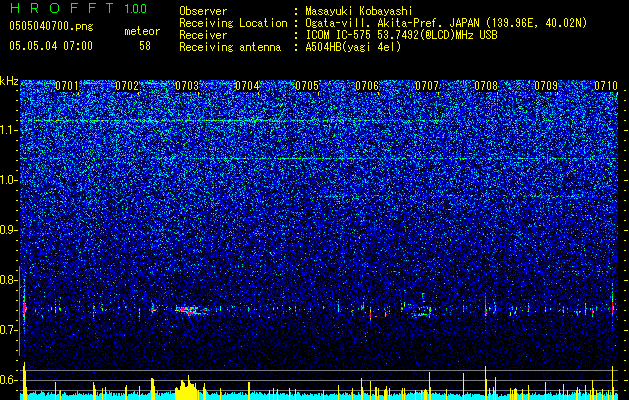Click the 0703 time marker
This screenshot has width=629, height=400.
click(187, 86)
